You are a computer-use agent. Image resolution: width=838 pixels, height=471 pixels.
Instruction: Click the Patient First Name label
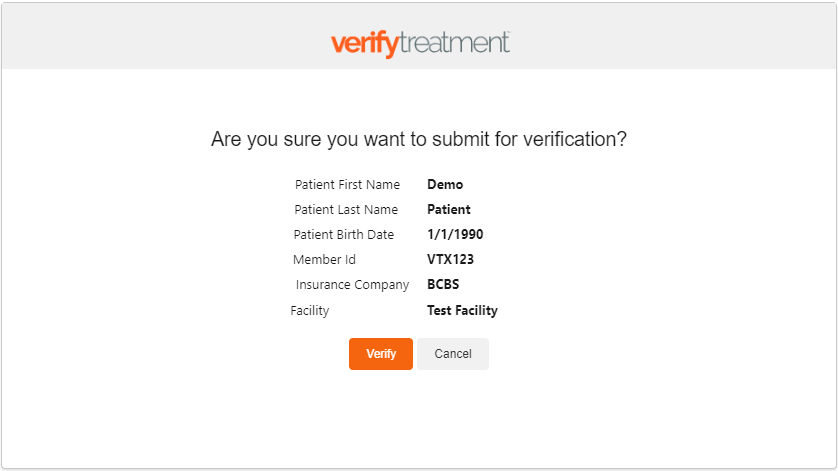point(347,185)
